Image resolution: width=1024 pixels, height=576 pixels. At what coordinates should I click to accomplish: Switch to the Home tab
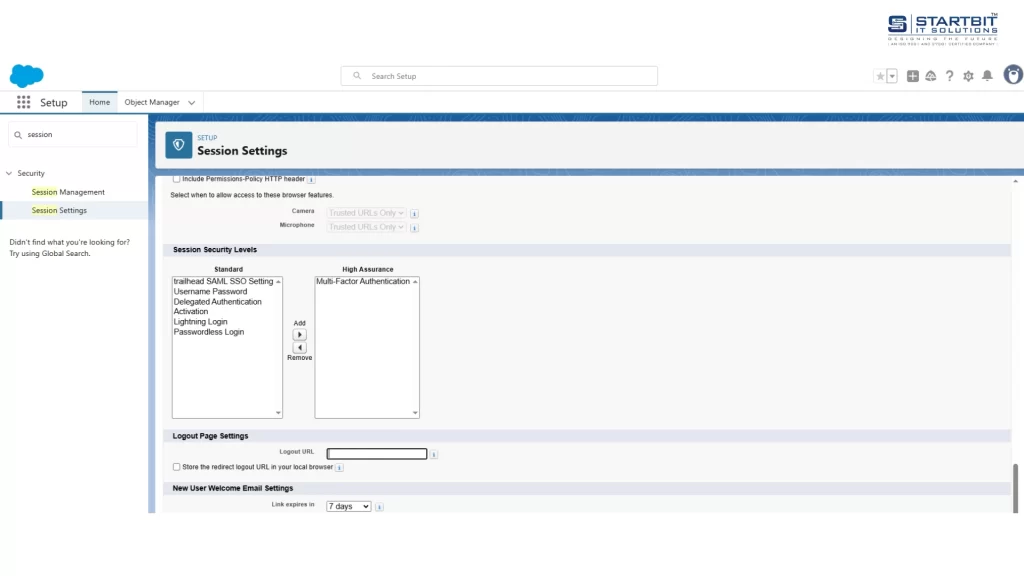point(99,102)
